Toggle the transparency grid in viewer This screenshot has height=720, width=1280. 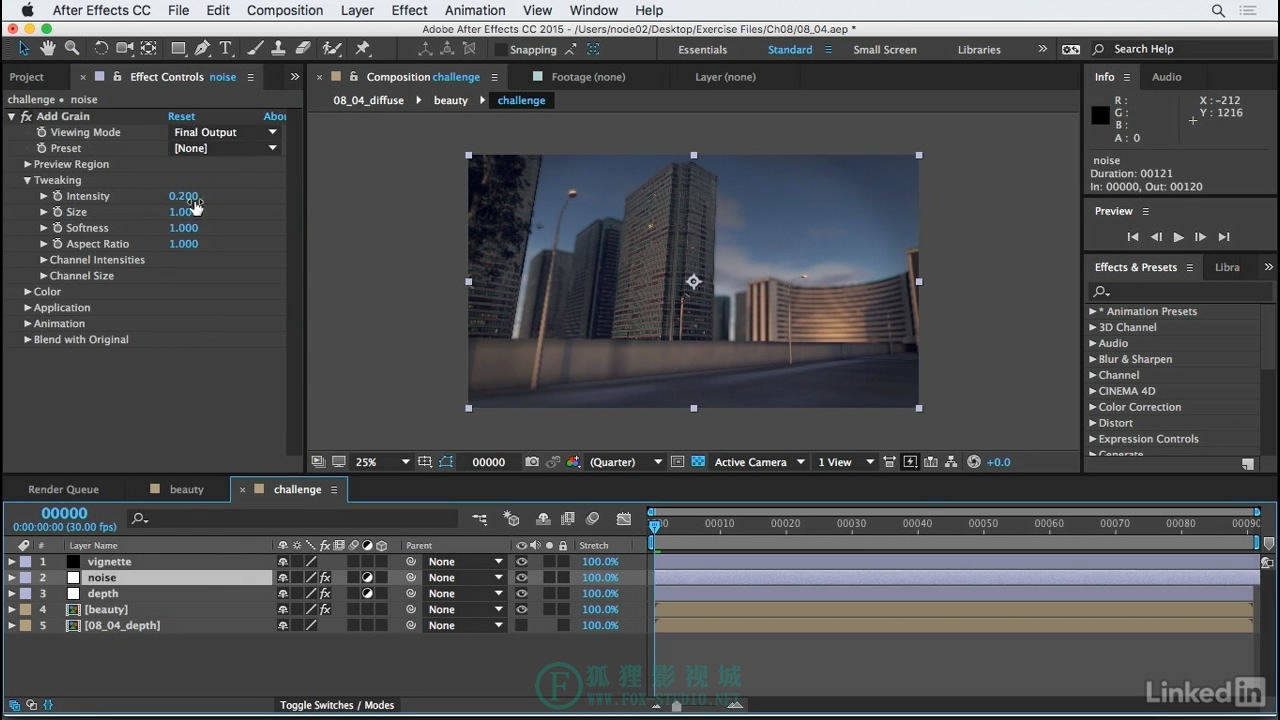point(698,462)
